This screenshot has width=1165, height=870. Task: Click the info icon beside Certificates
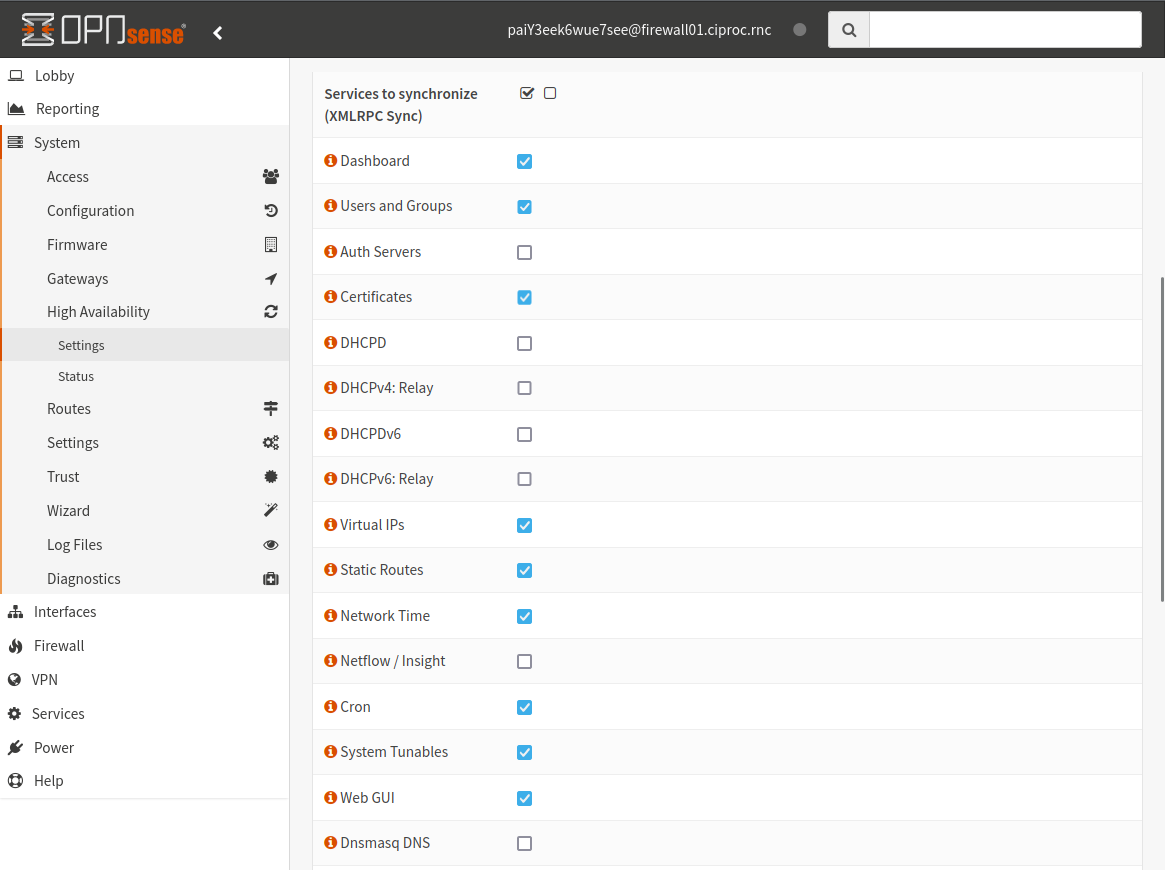330,297
